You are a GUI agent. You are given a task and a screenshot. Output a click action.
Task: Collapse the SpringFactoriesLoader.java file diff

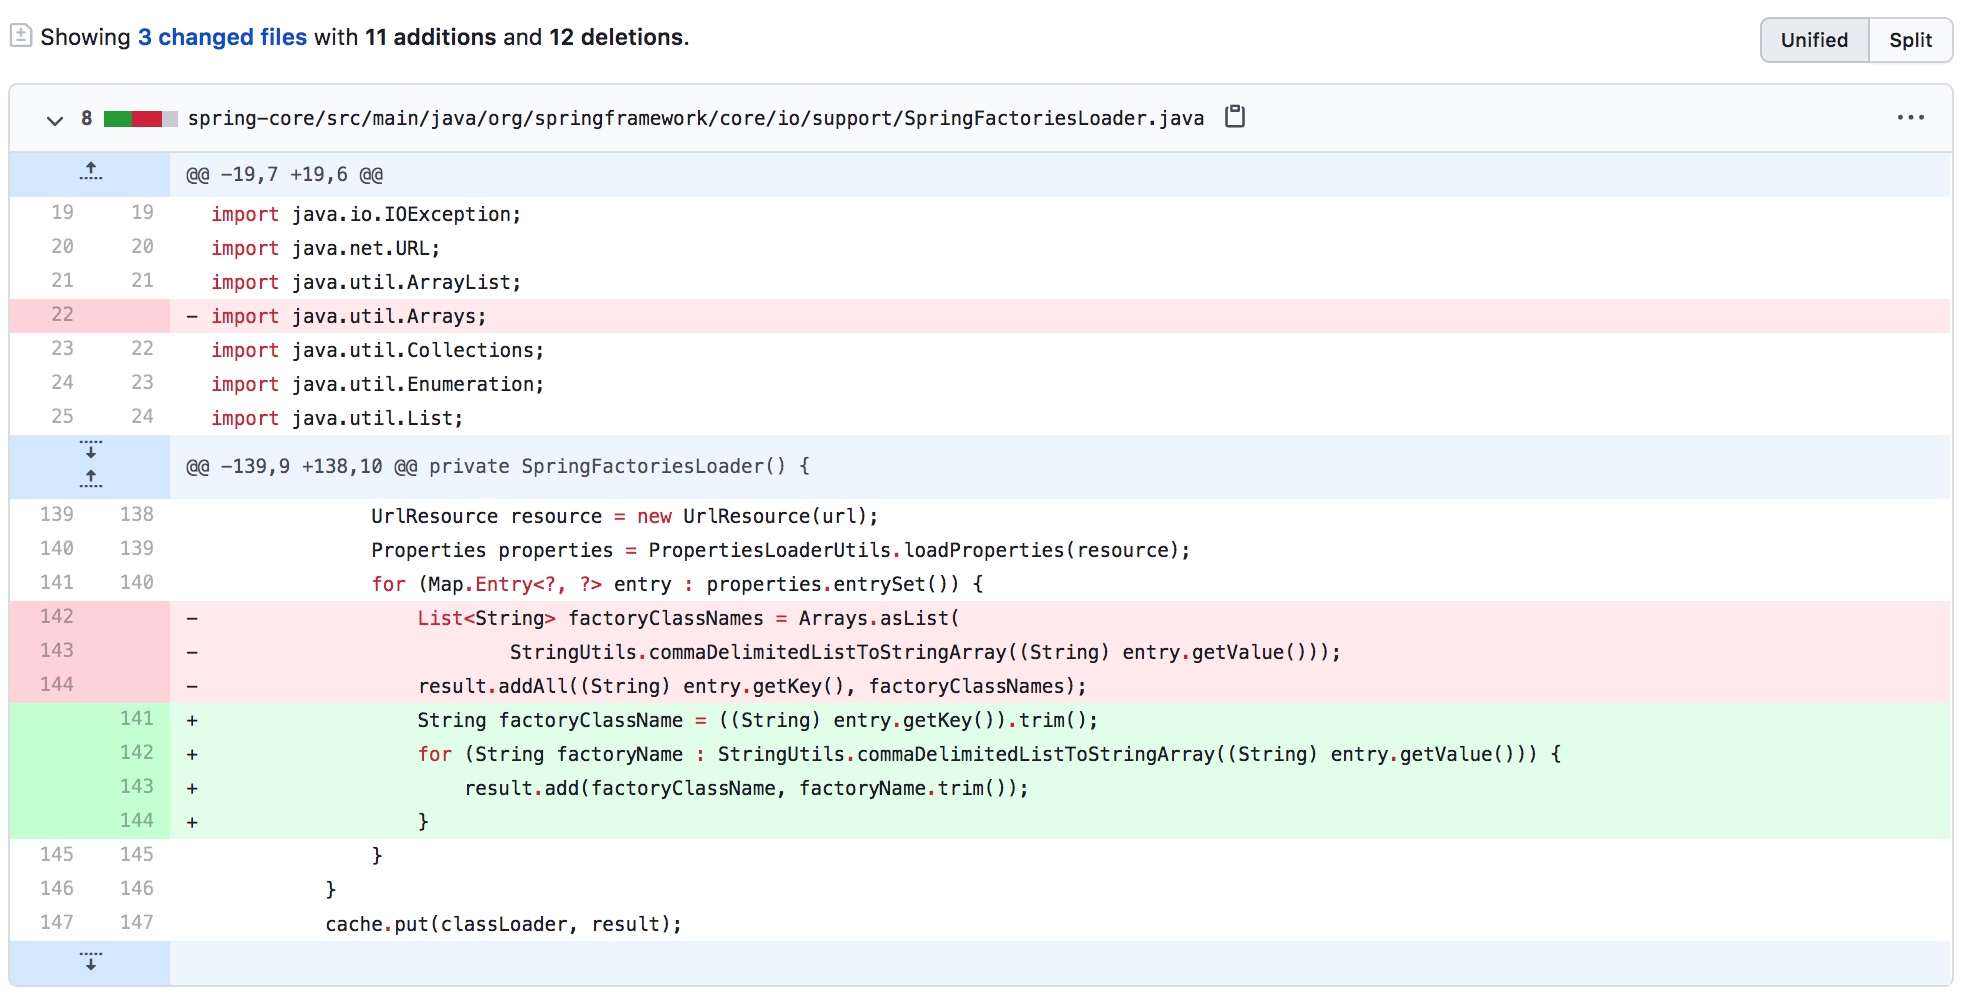54,120
